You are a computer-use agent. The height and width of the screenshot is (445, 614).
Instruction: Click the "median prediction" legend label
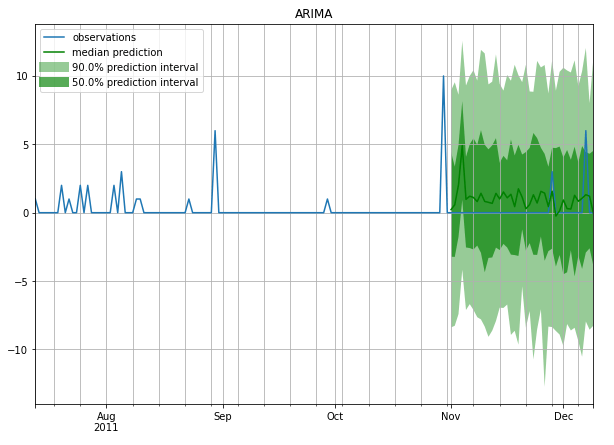pyautogui.click(x=117, y=53)
